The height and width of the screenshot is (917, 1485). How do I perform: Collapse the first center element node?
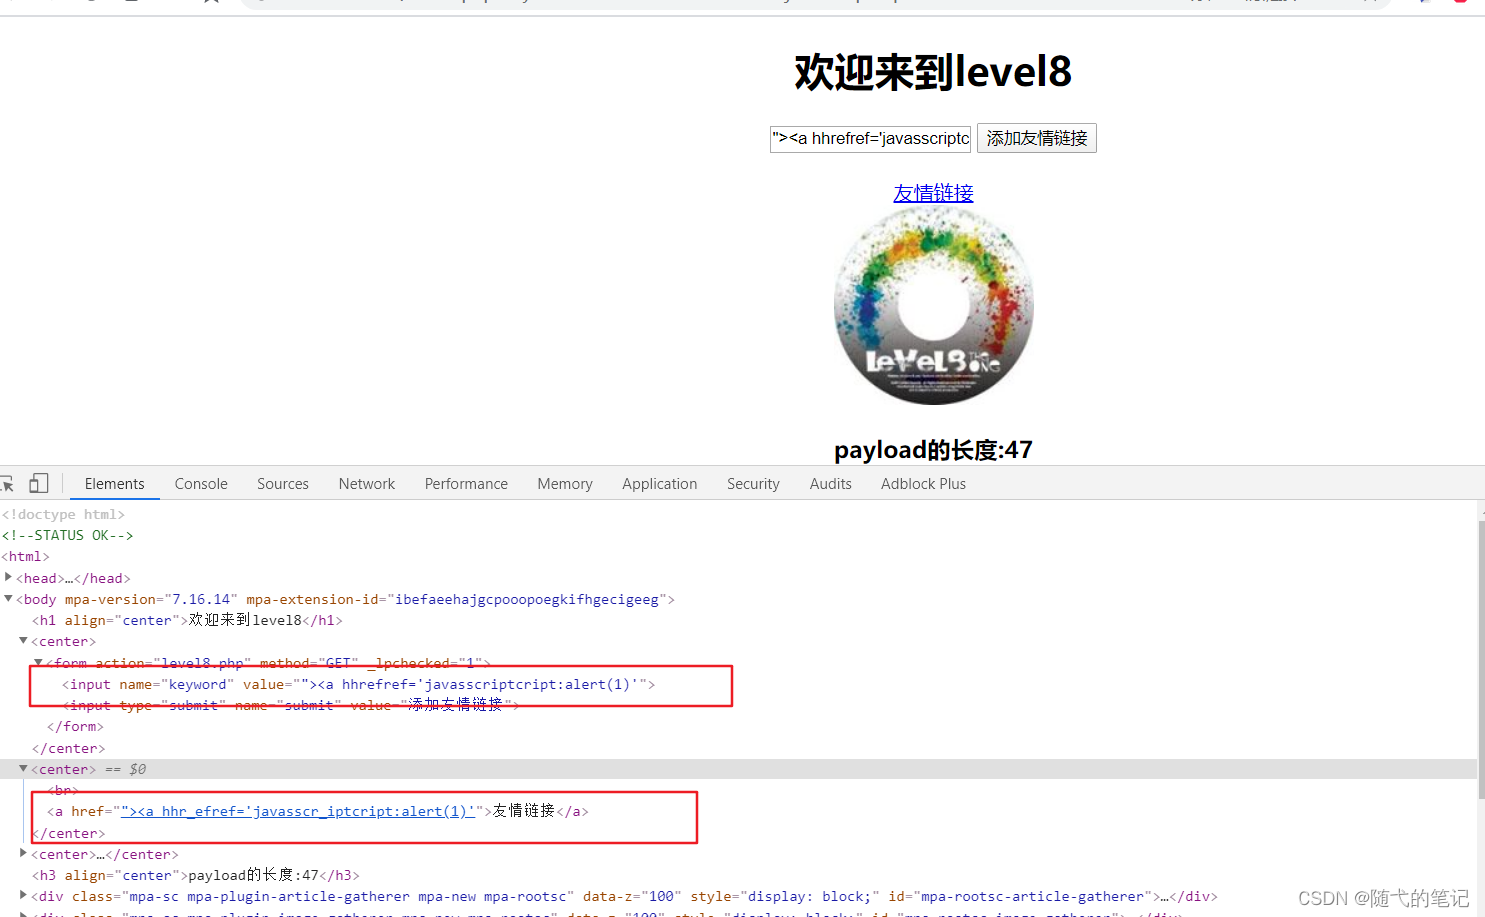pos(22,641)
